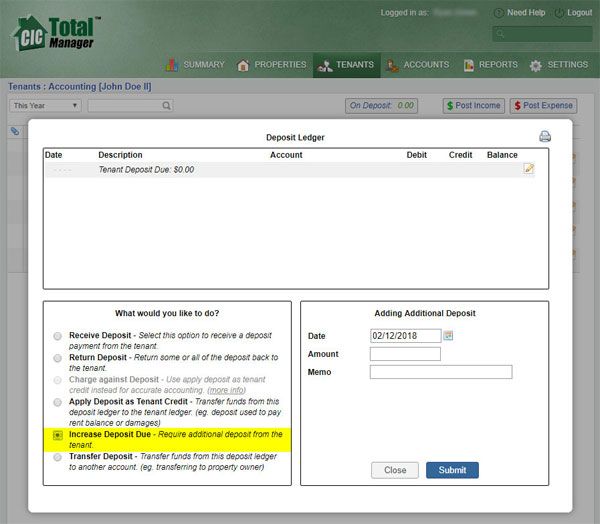
Task: Open the Accounts tab
Action: click(417, 65)
